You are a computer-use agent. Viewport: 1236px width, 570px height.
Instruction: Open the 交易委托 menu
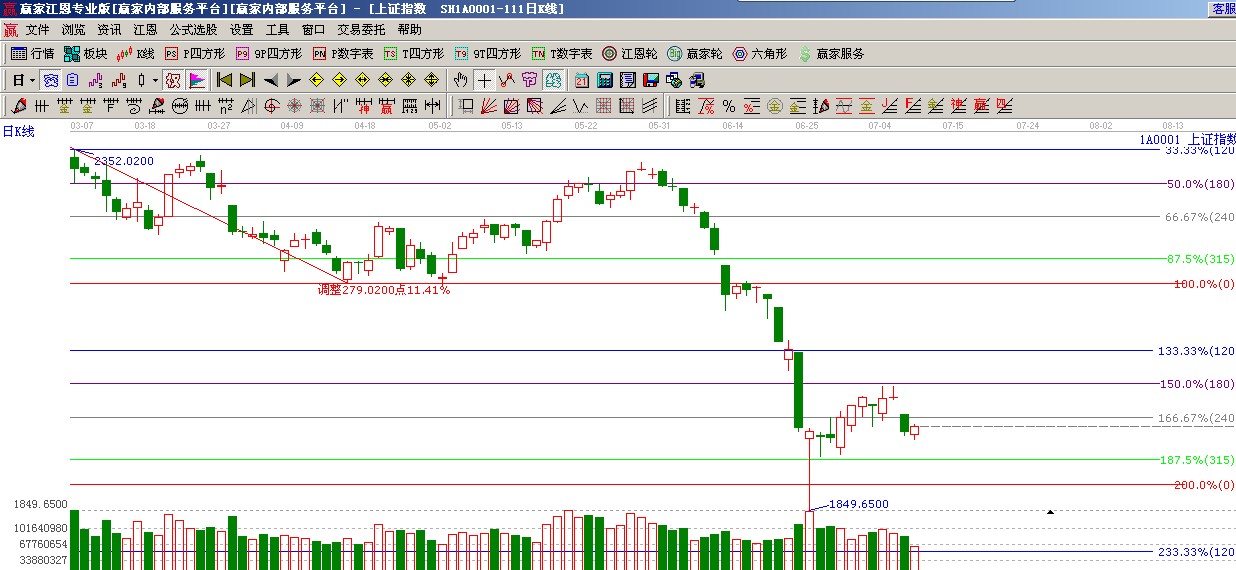[361, 30]
